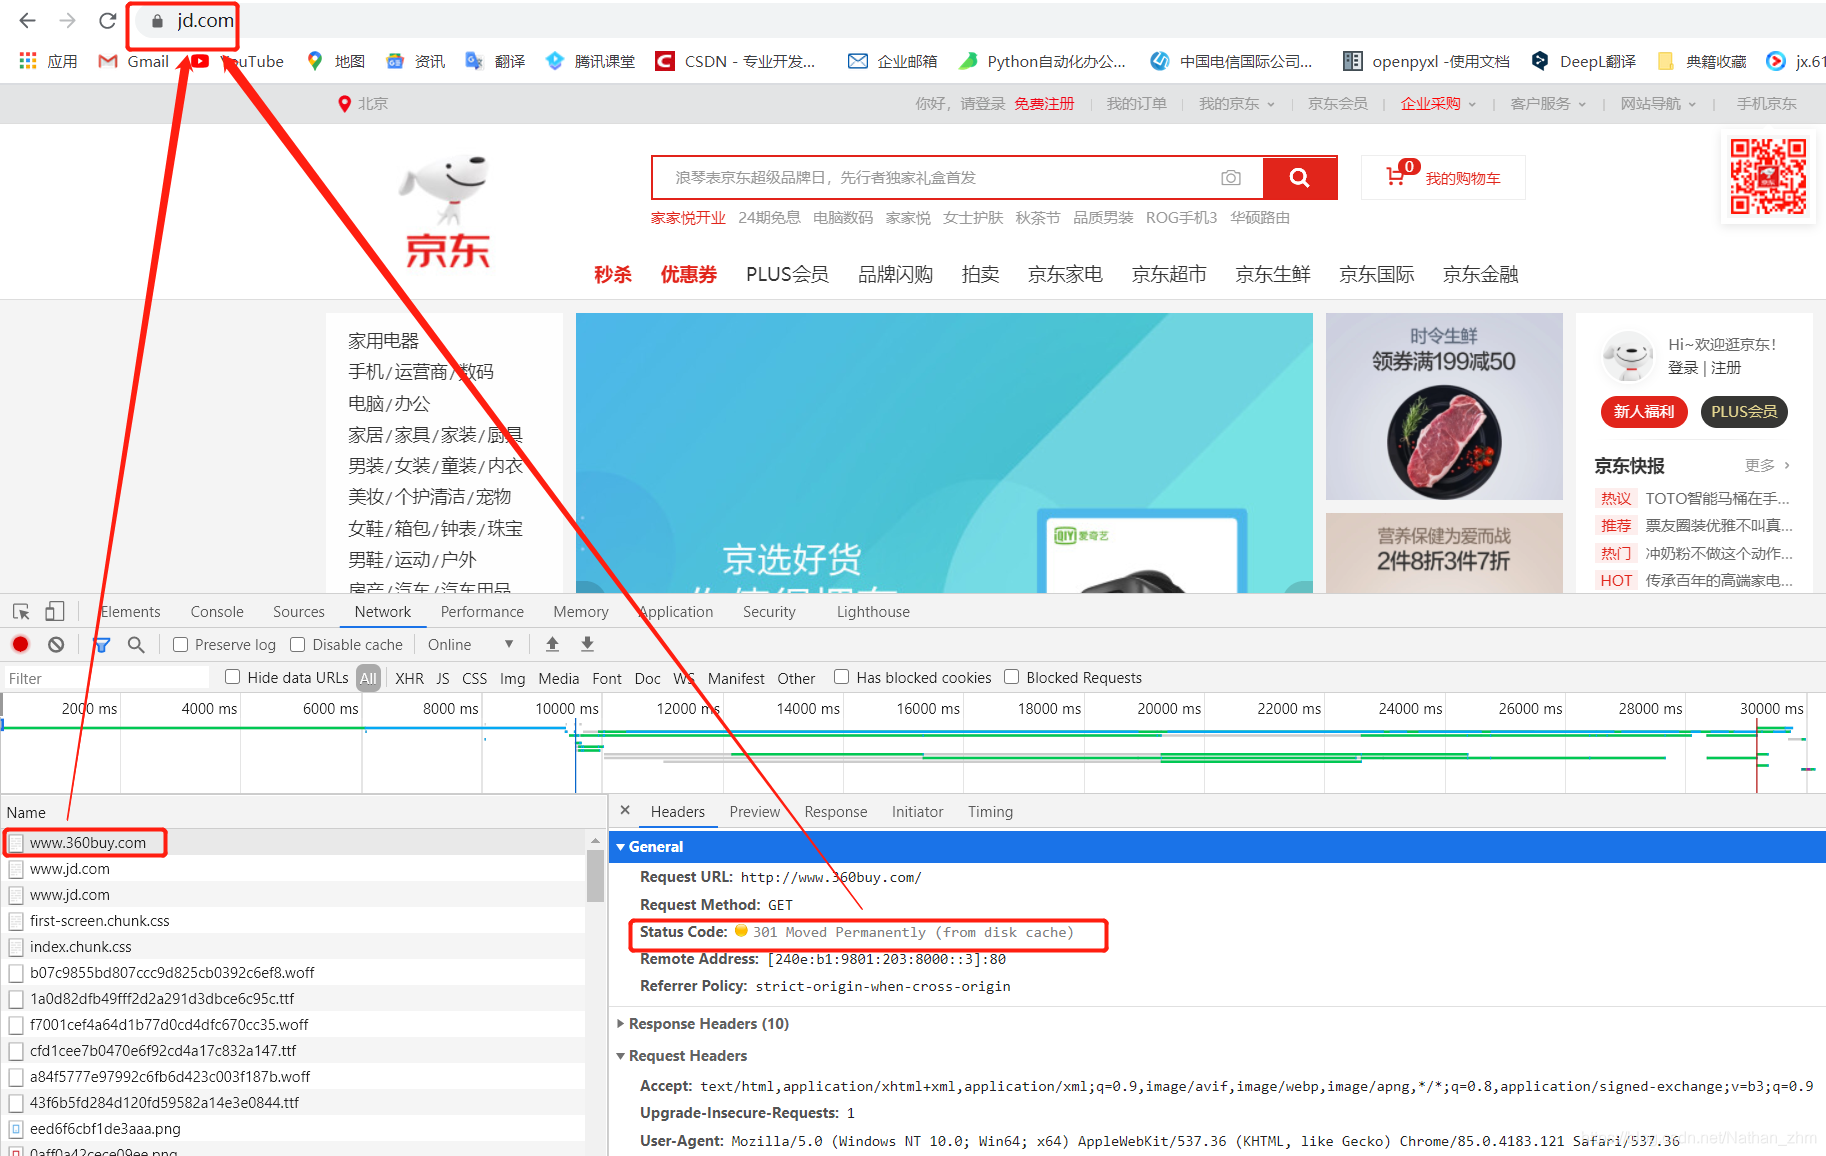1826x1156 pixels.
Task: Toggle the network filter funnel icon
Action: pos(101,645)
